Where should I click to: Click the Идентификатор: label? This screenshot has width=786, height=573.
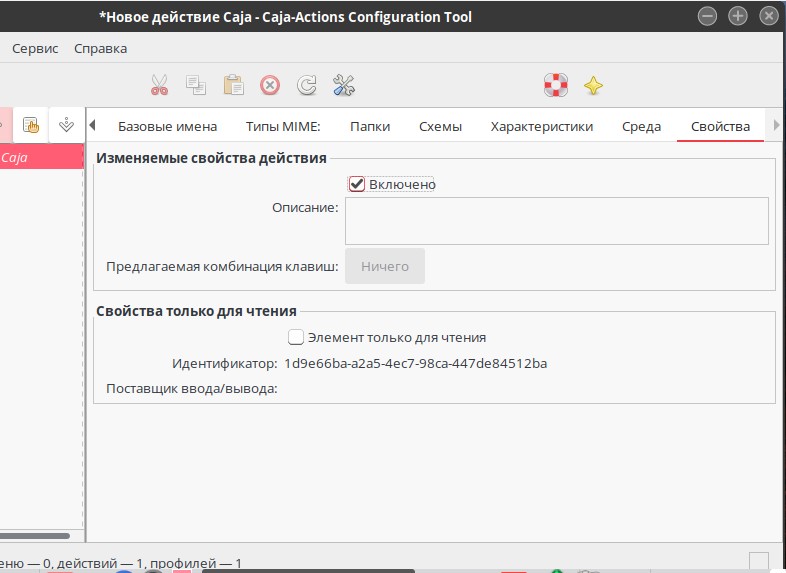click(225, 363)
